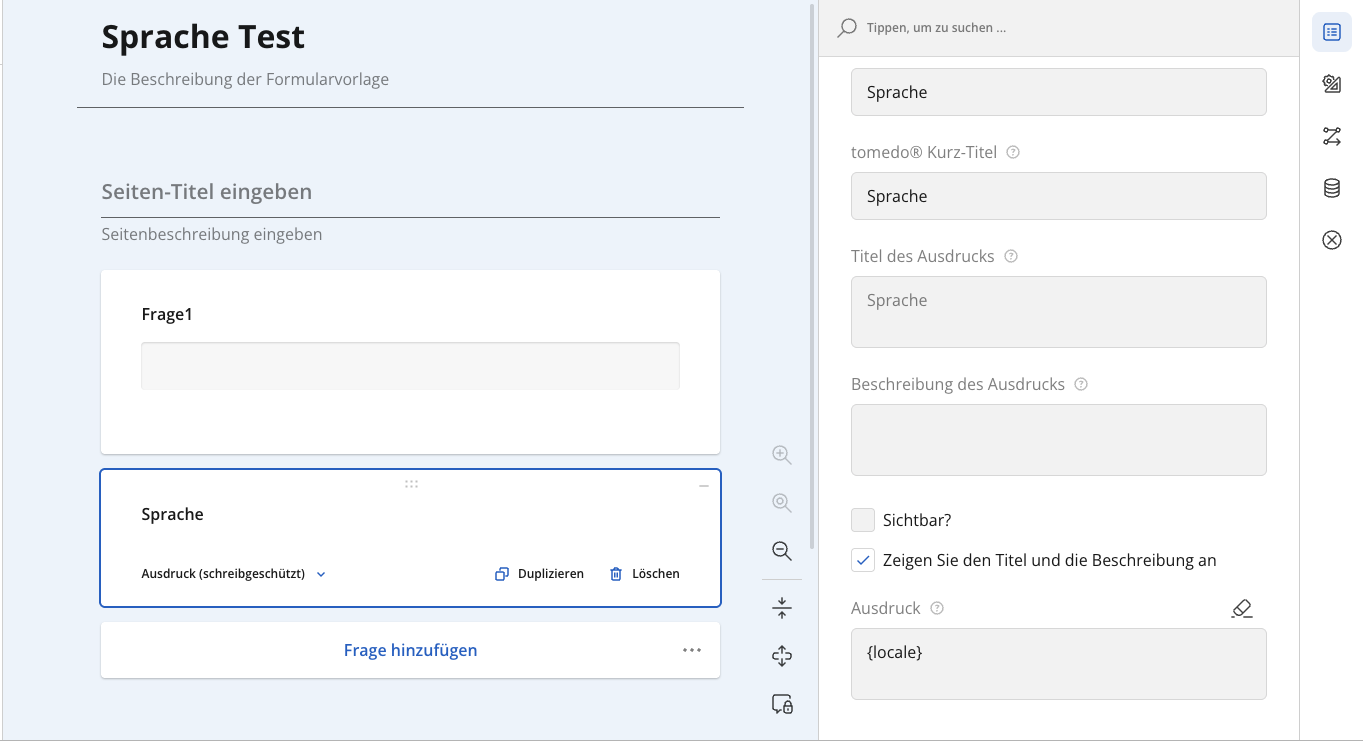Open more options dots next to Frage hinzufügen
Screen dimensions: 1363x741
692,650
